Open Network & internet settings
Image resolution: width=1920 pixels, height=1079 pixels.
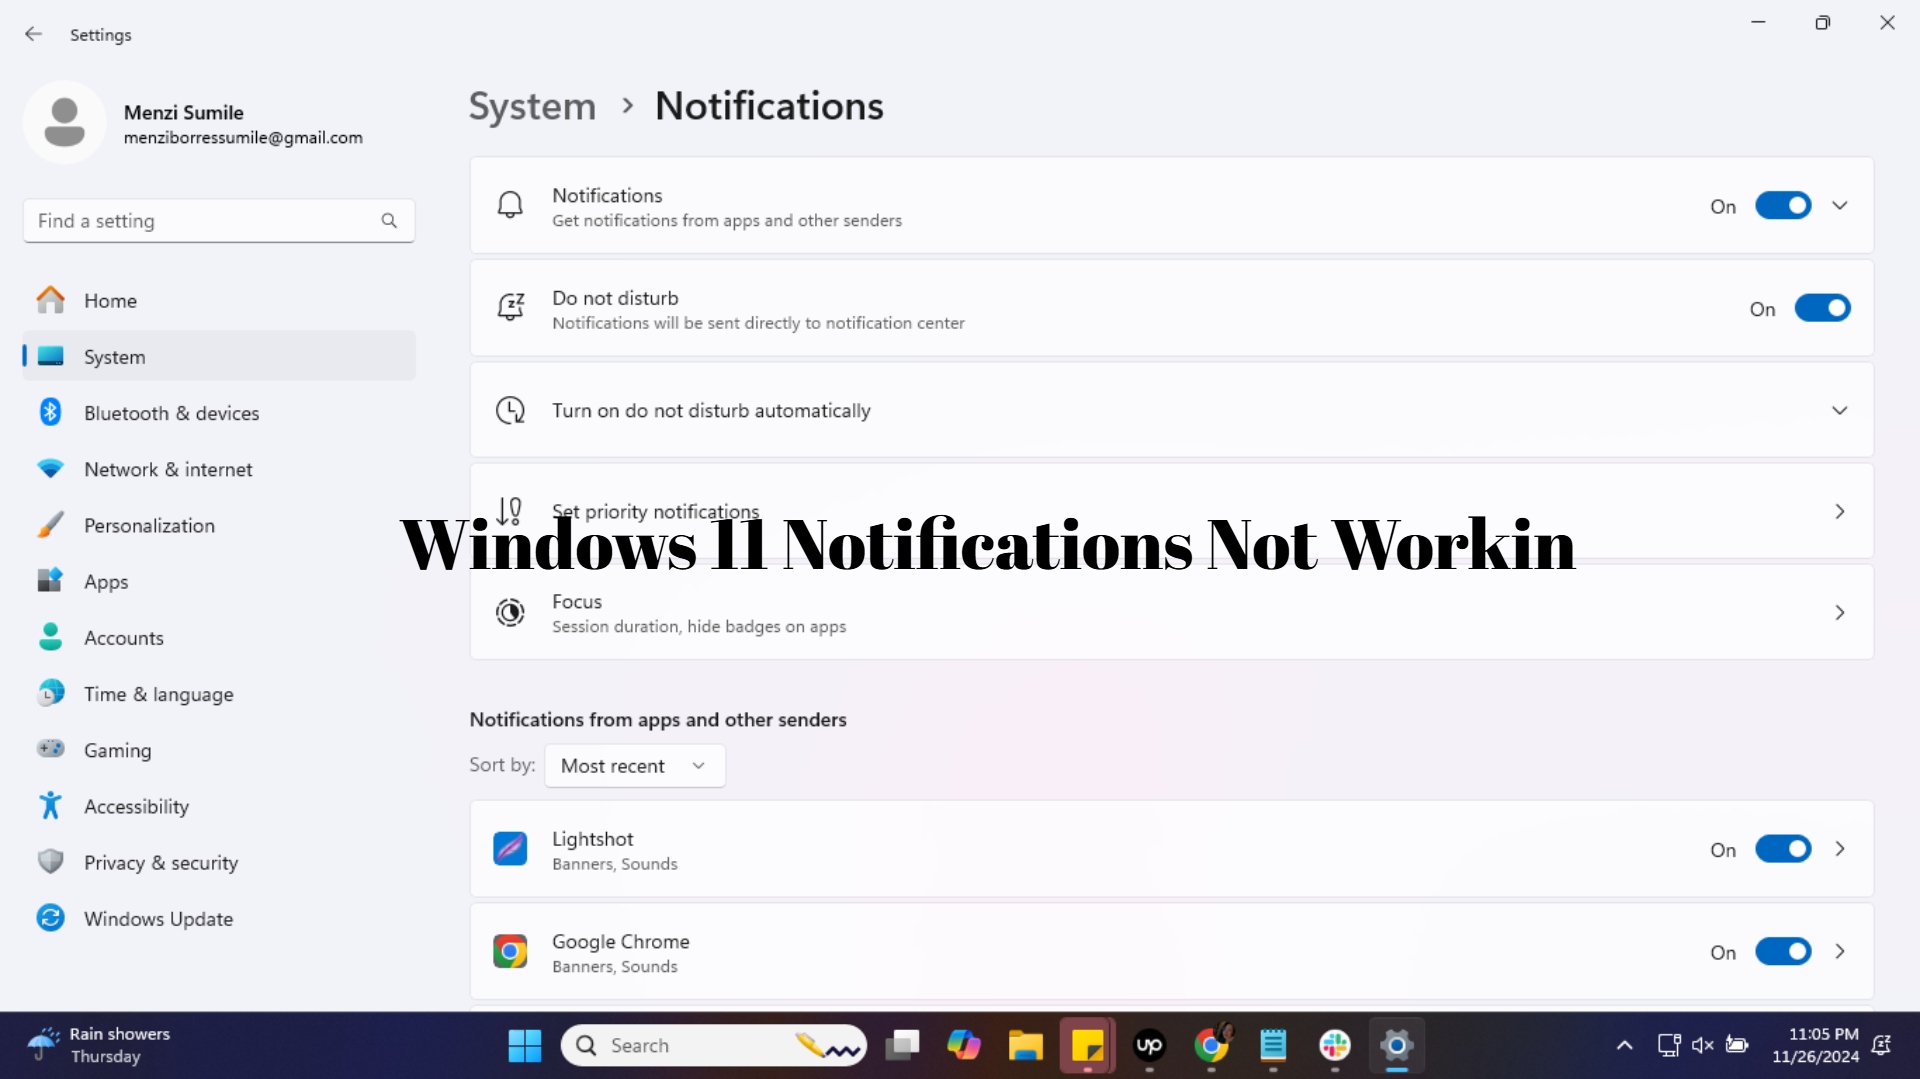click(x=167, y=468)
